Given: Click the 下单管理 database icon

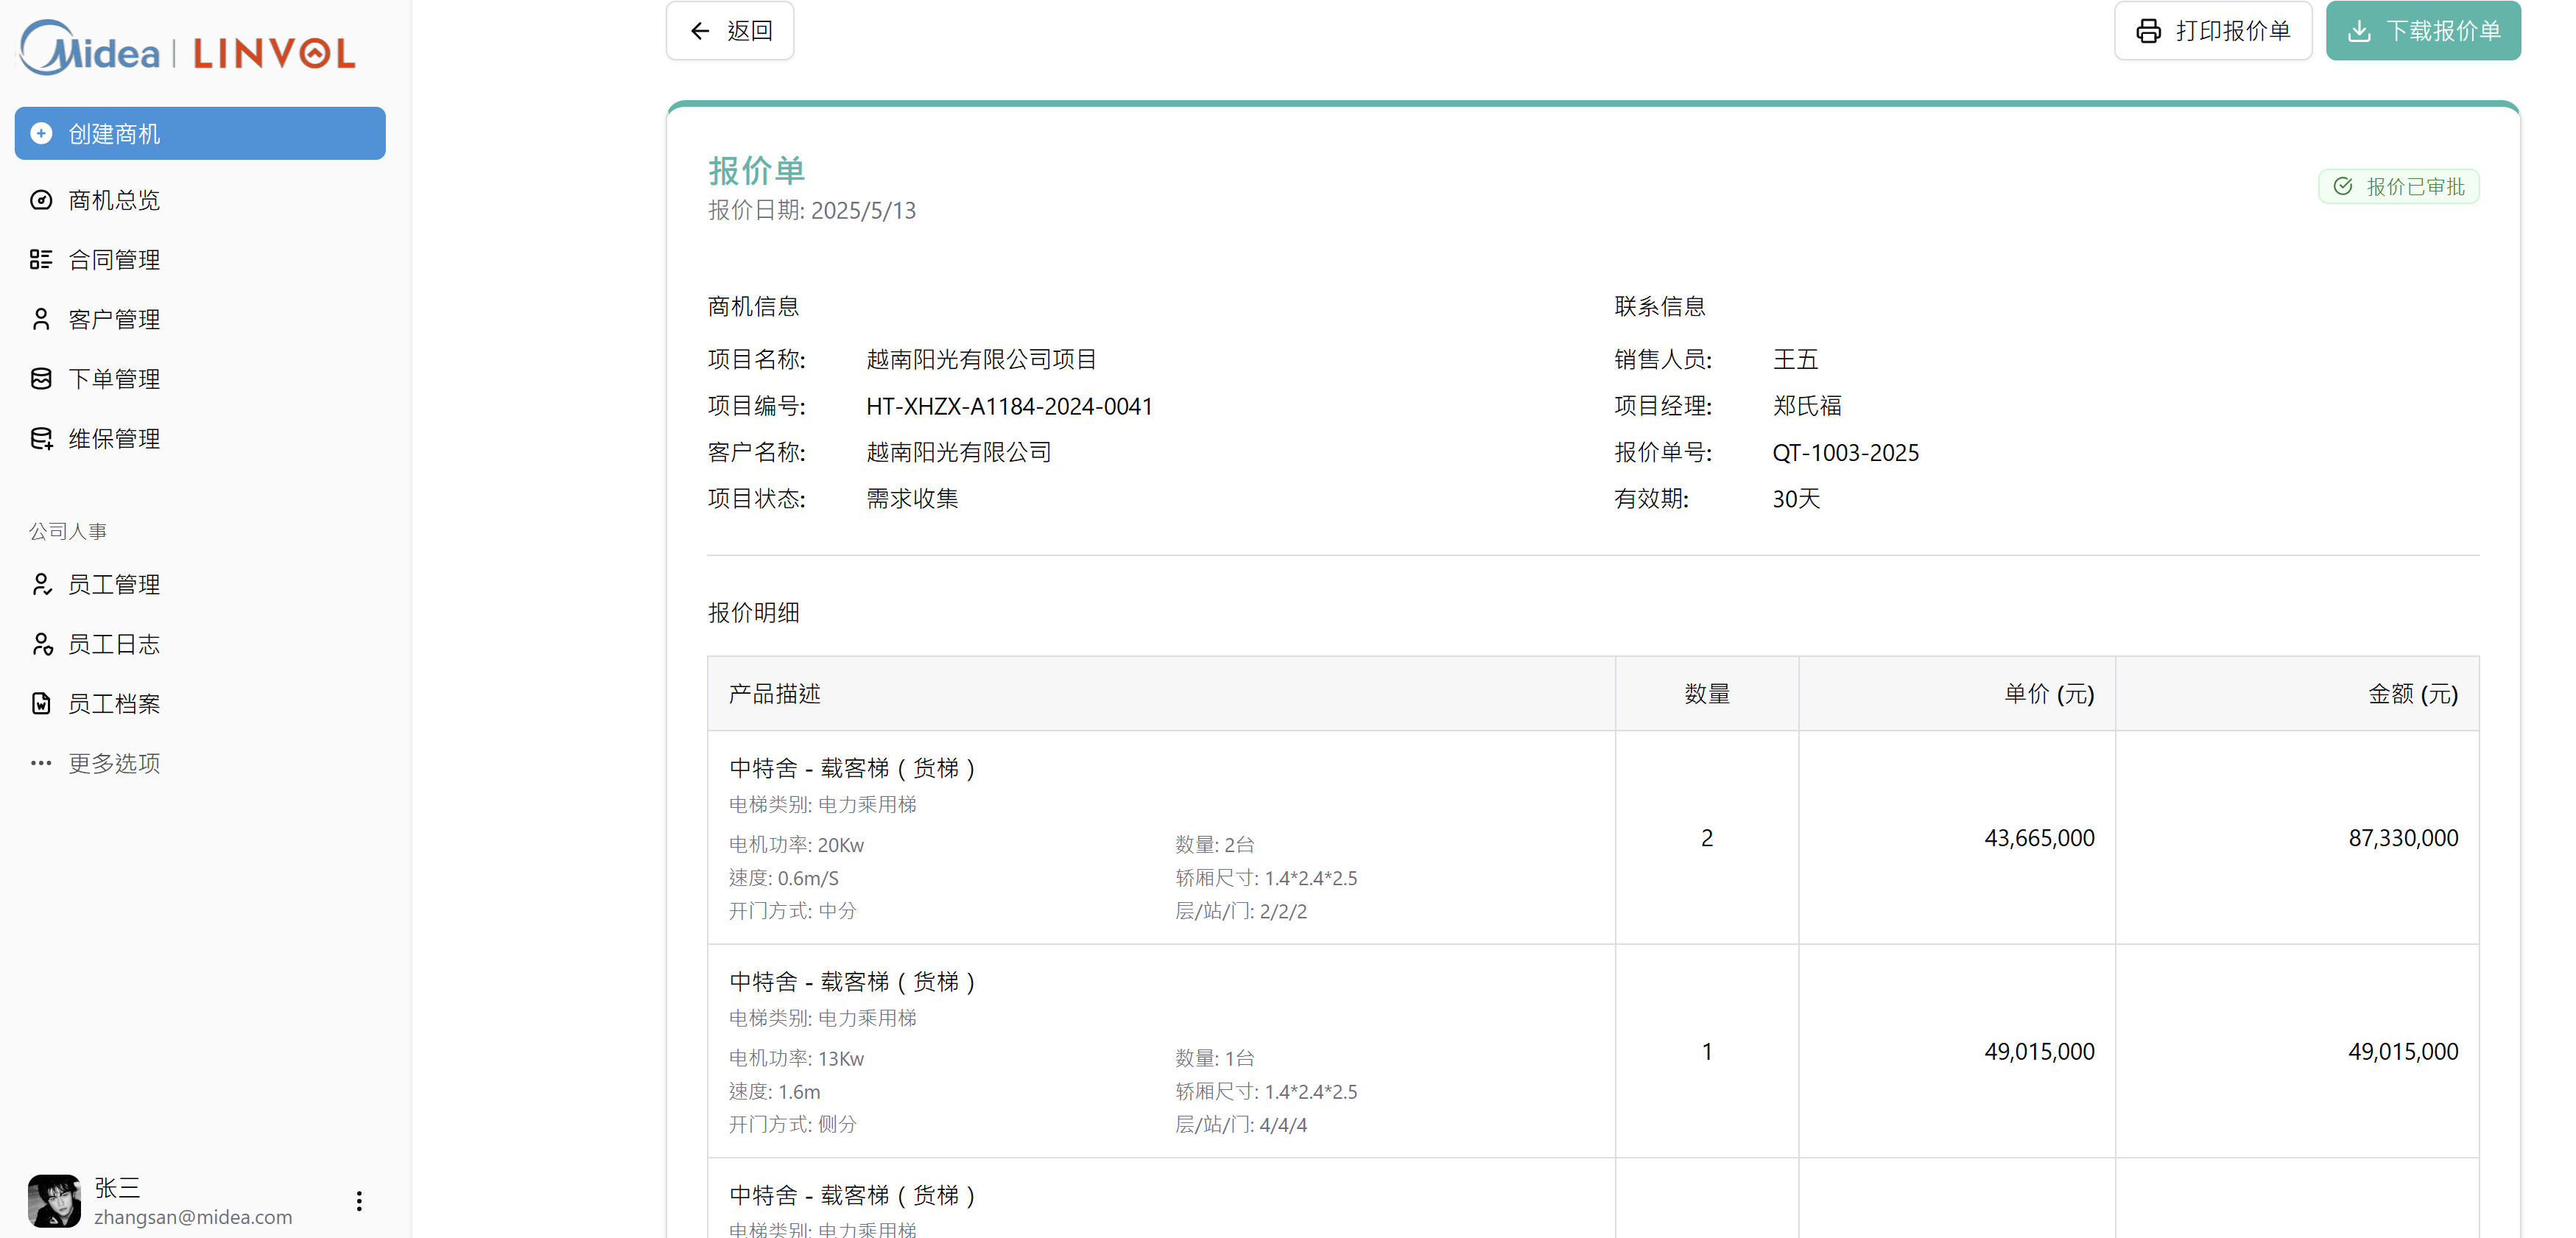Looking at the screenshot, I should 41,379.
